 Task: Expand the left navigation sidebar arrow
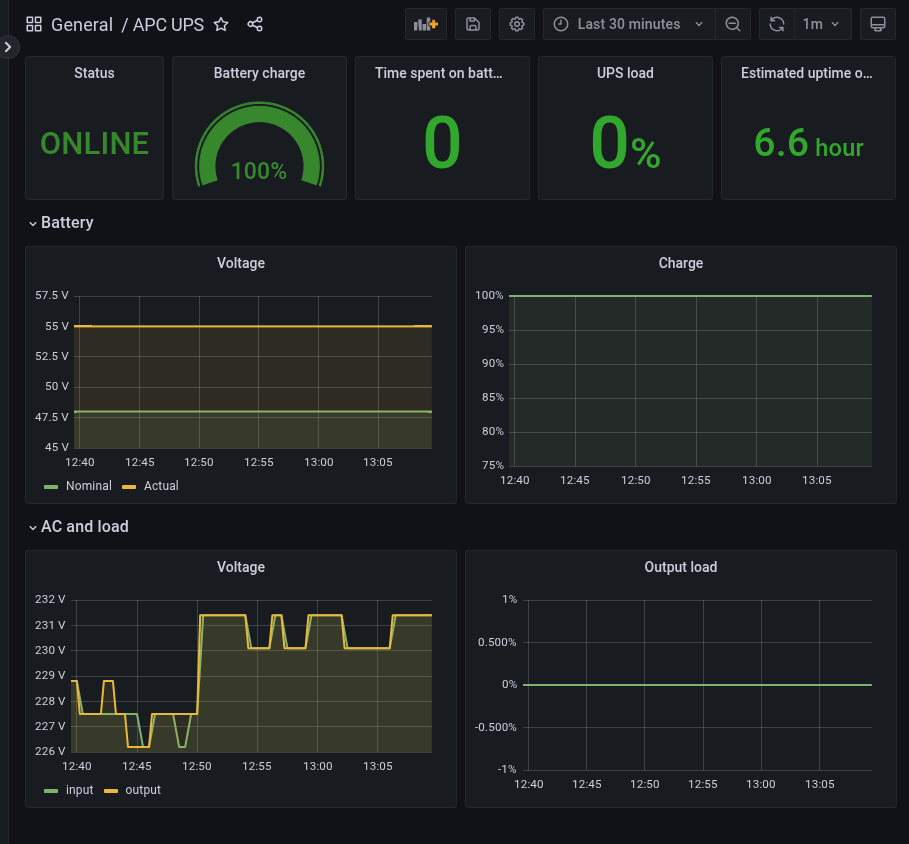point(8,46)
